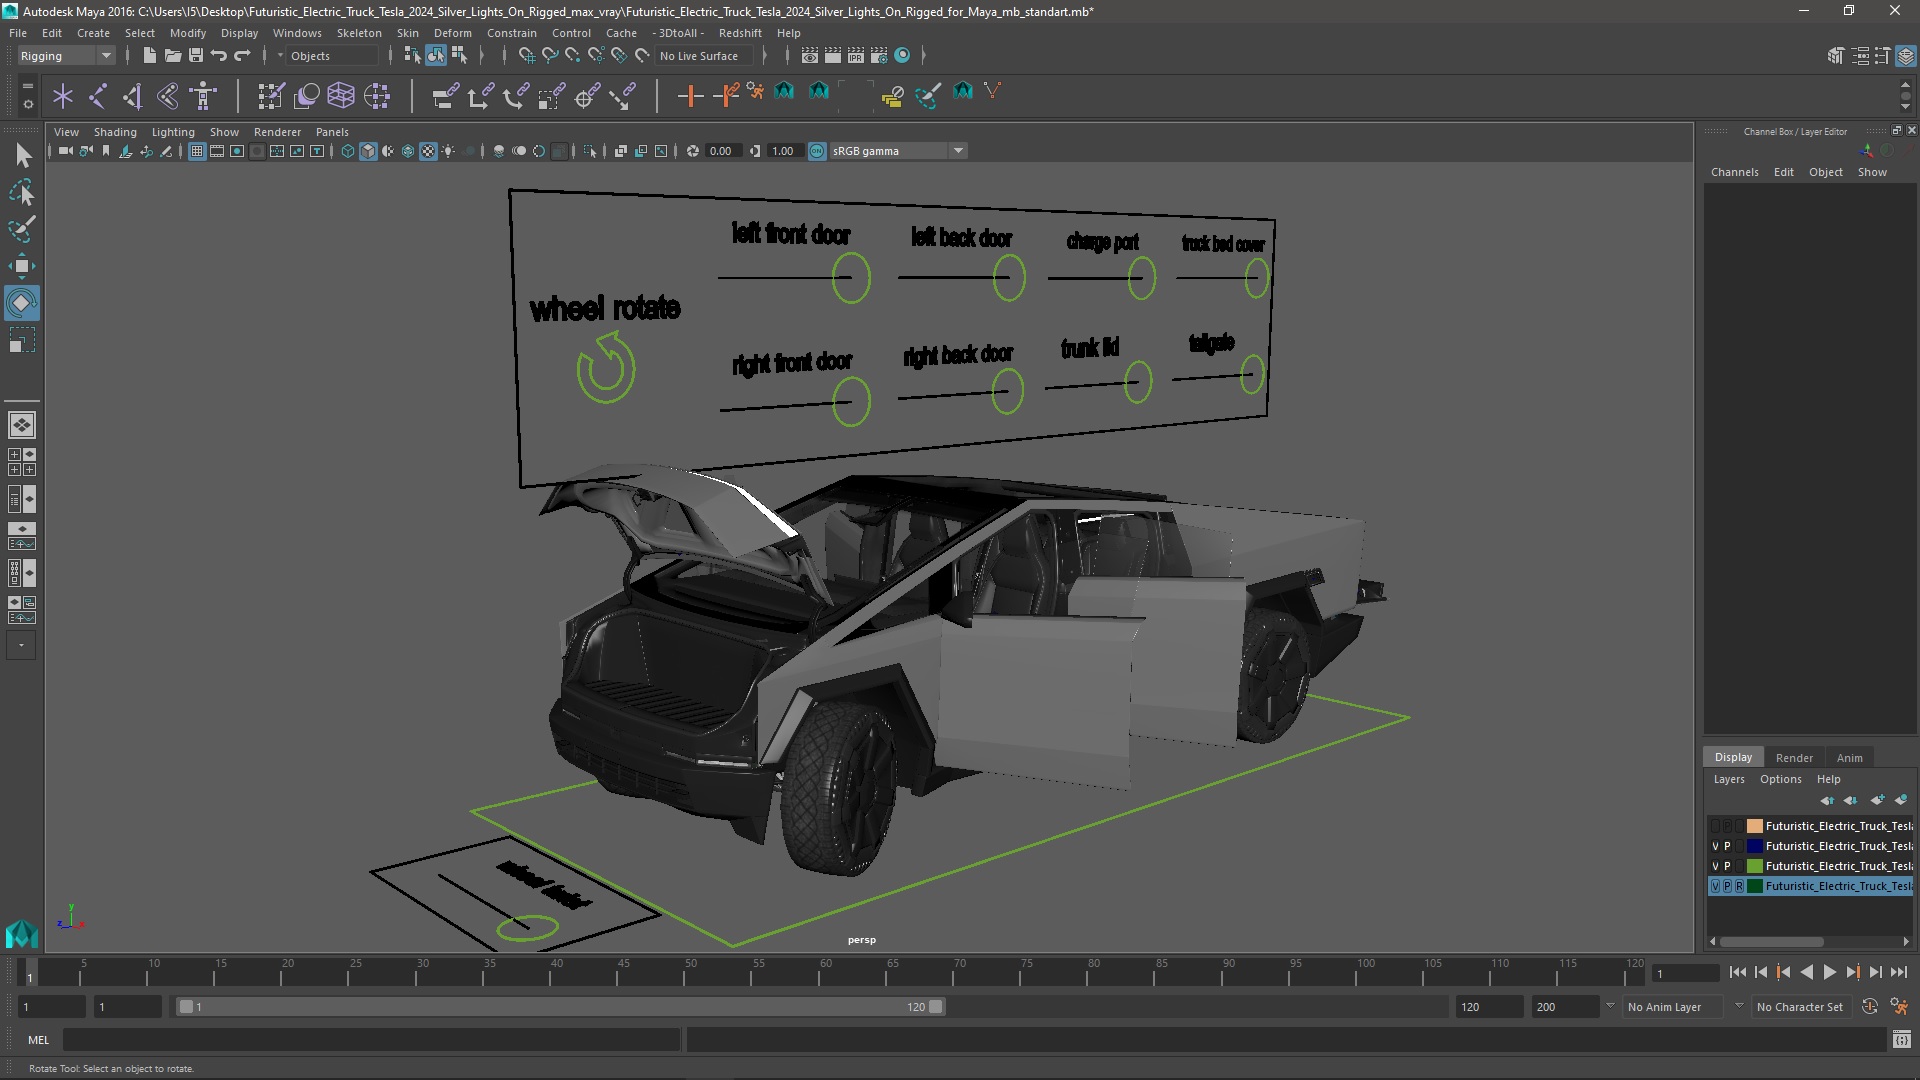Click the MEL script type label
Screen dimensions: 1920x1080
[38, 1040]
